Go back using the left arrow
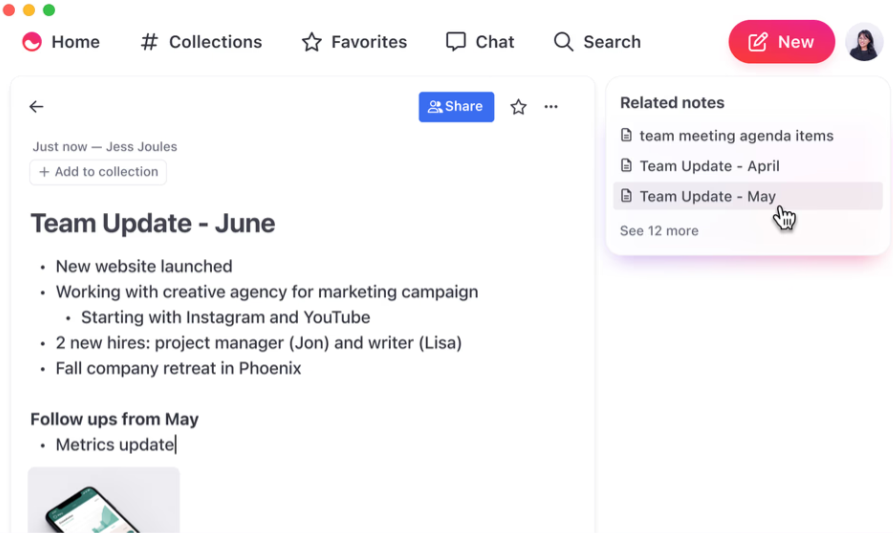 coord(36,106)
